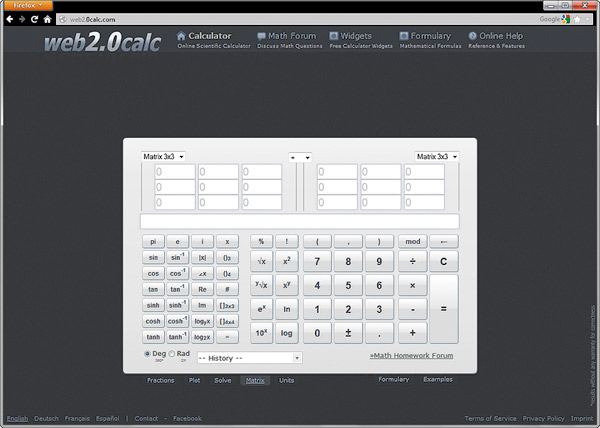Open the matrix operator dropdown
This screenshot has height=428, width=600.
click(x=300, y=157)
